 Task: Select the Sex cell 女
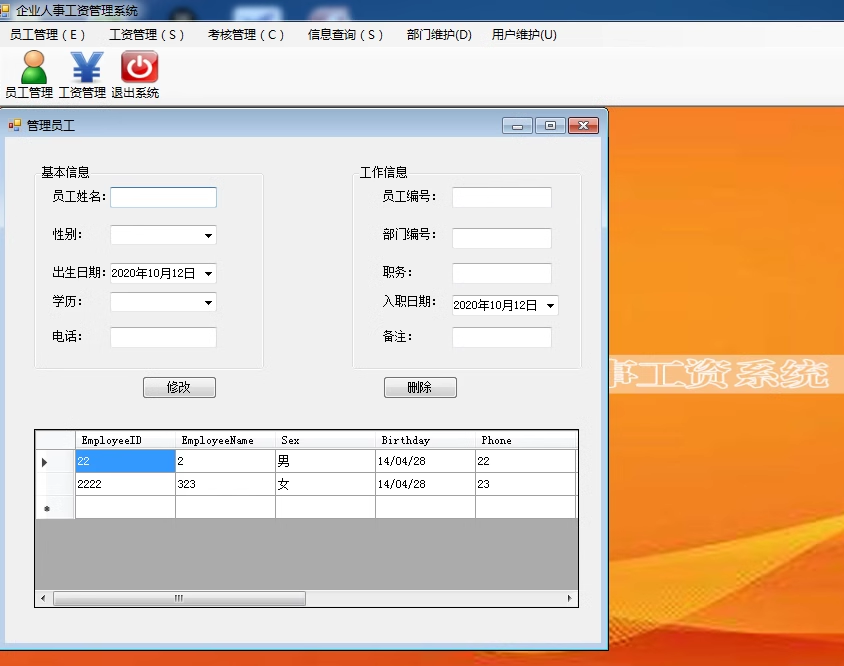click(326, 484)
